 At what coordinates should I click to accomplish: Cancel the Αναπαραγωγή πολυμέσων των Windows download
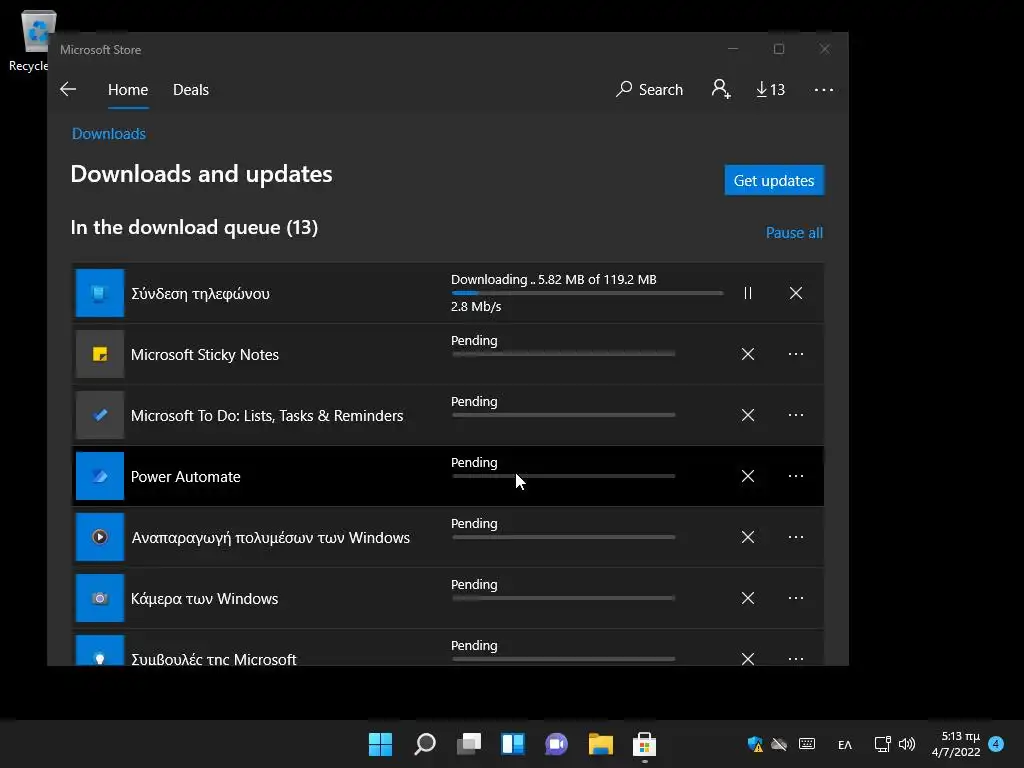pos(748,537)
